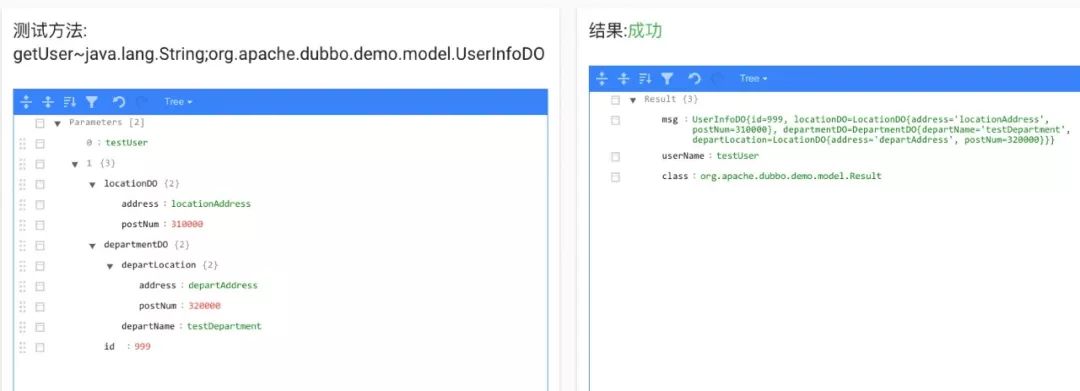Collapse the 1 {3} object node

pyautogui.click(x=75, y=164)
